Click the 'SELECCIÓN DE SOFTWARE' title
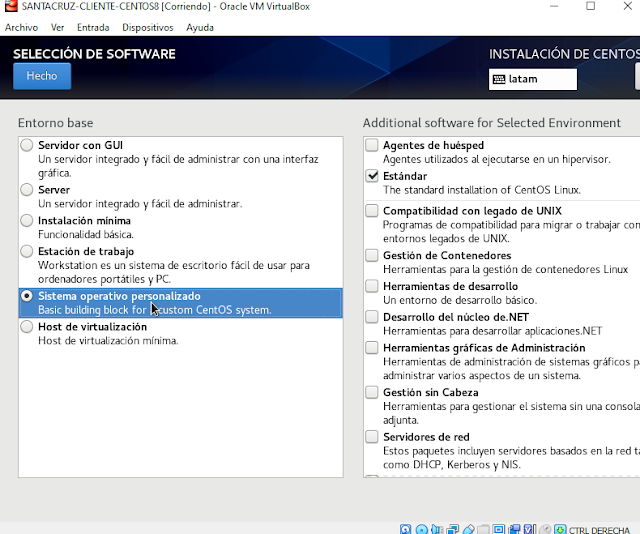Image resolution: width=640 pixels, height=534 pixels. [94, 54]
